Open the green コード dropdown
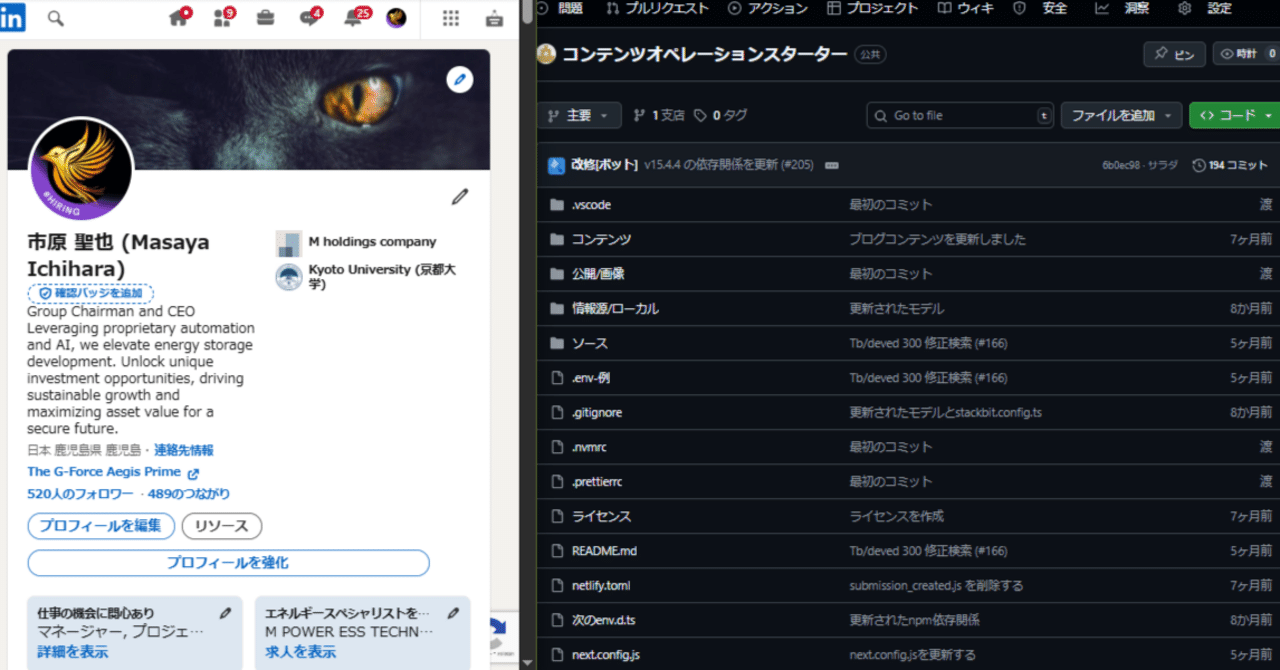Screen dimensions: 1280x670 [1234, 115]
